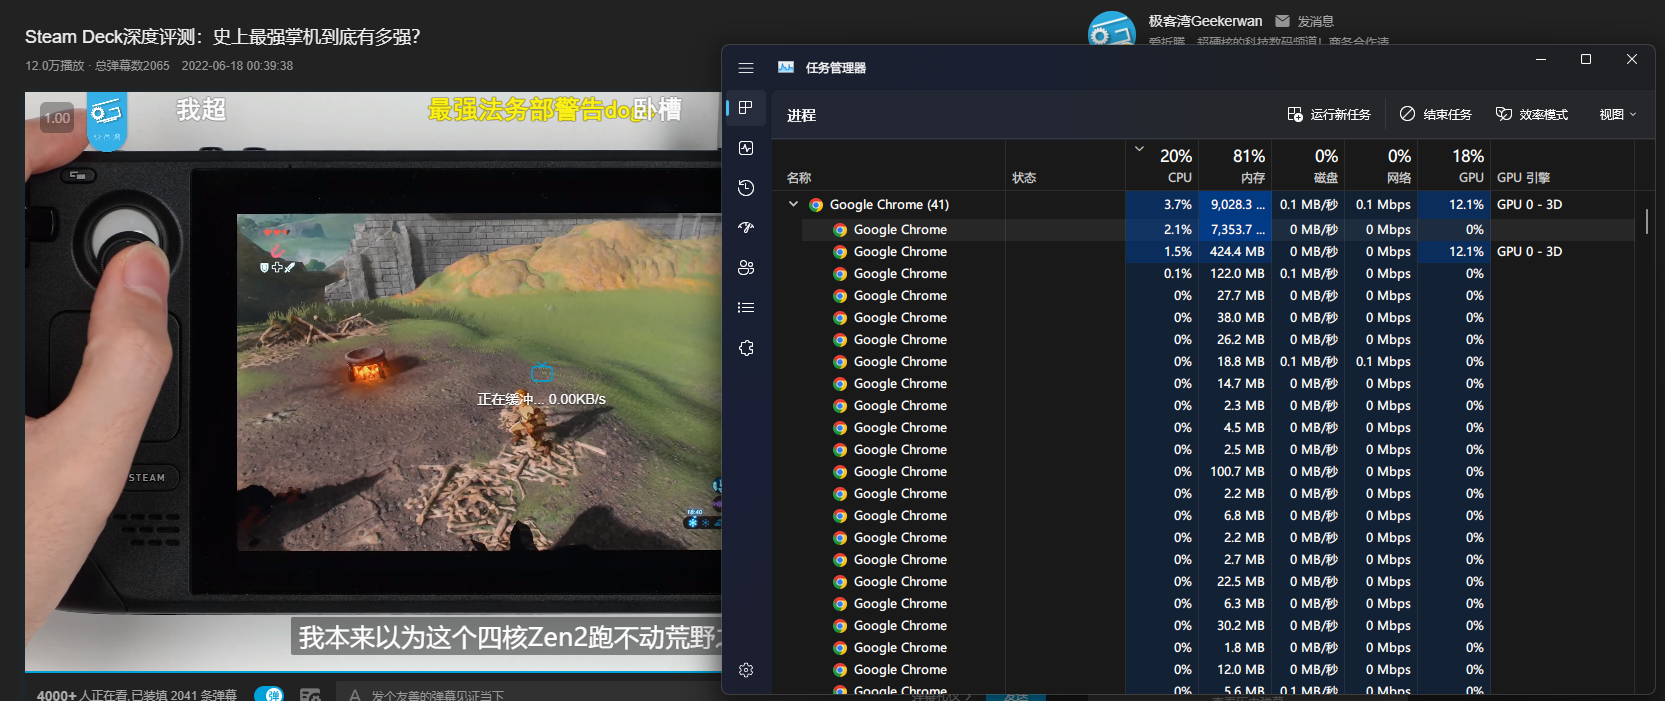Click the Steam Deck video player frame
1665x701 pixels.
(373, 381)
